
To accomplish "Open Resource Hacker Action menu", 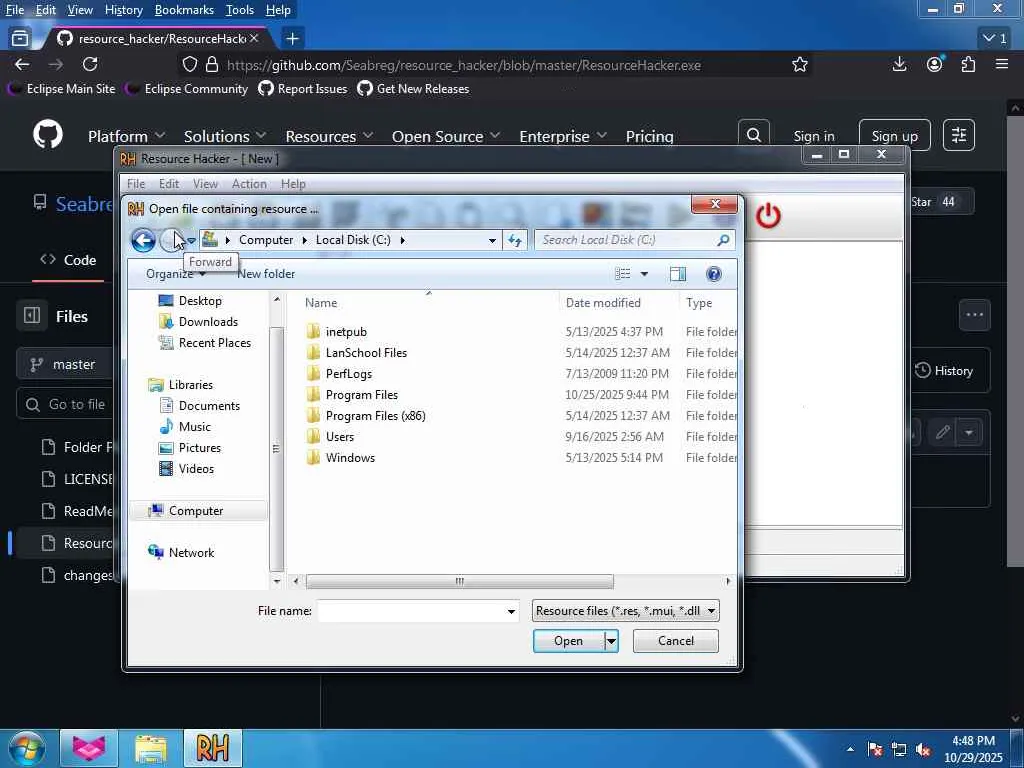I will pos(249,184).
